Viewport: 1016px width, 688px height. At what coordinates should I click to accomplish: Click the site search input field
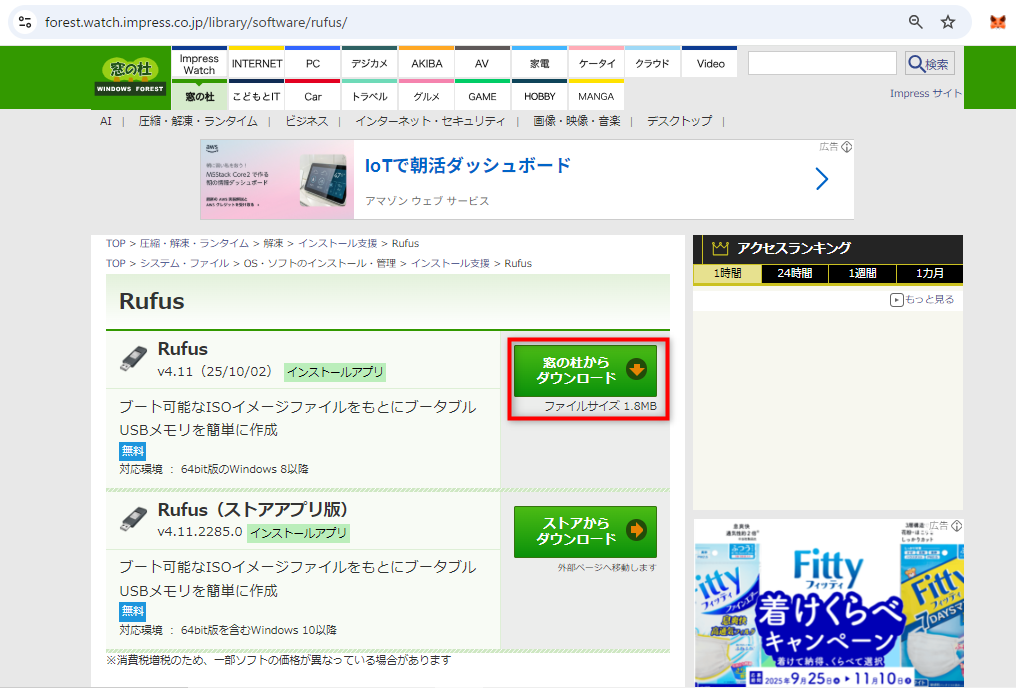pos(822,64)
